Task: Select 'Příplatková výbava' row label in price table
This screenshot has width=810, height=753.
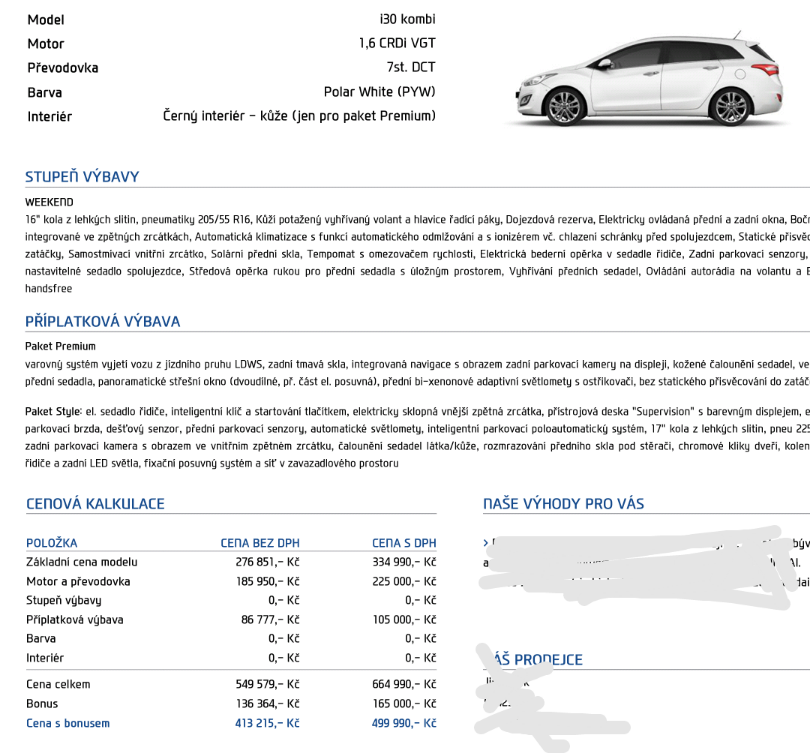Action: click(75, 620)
